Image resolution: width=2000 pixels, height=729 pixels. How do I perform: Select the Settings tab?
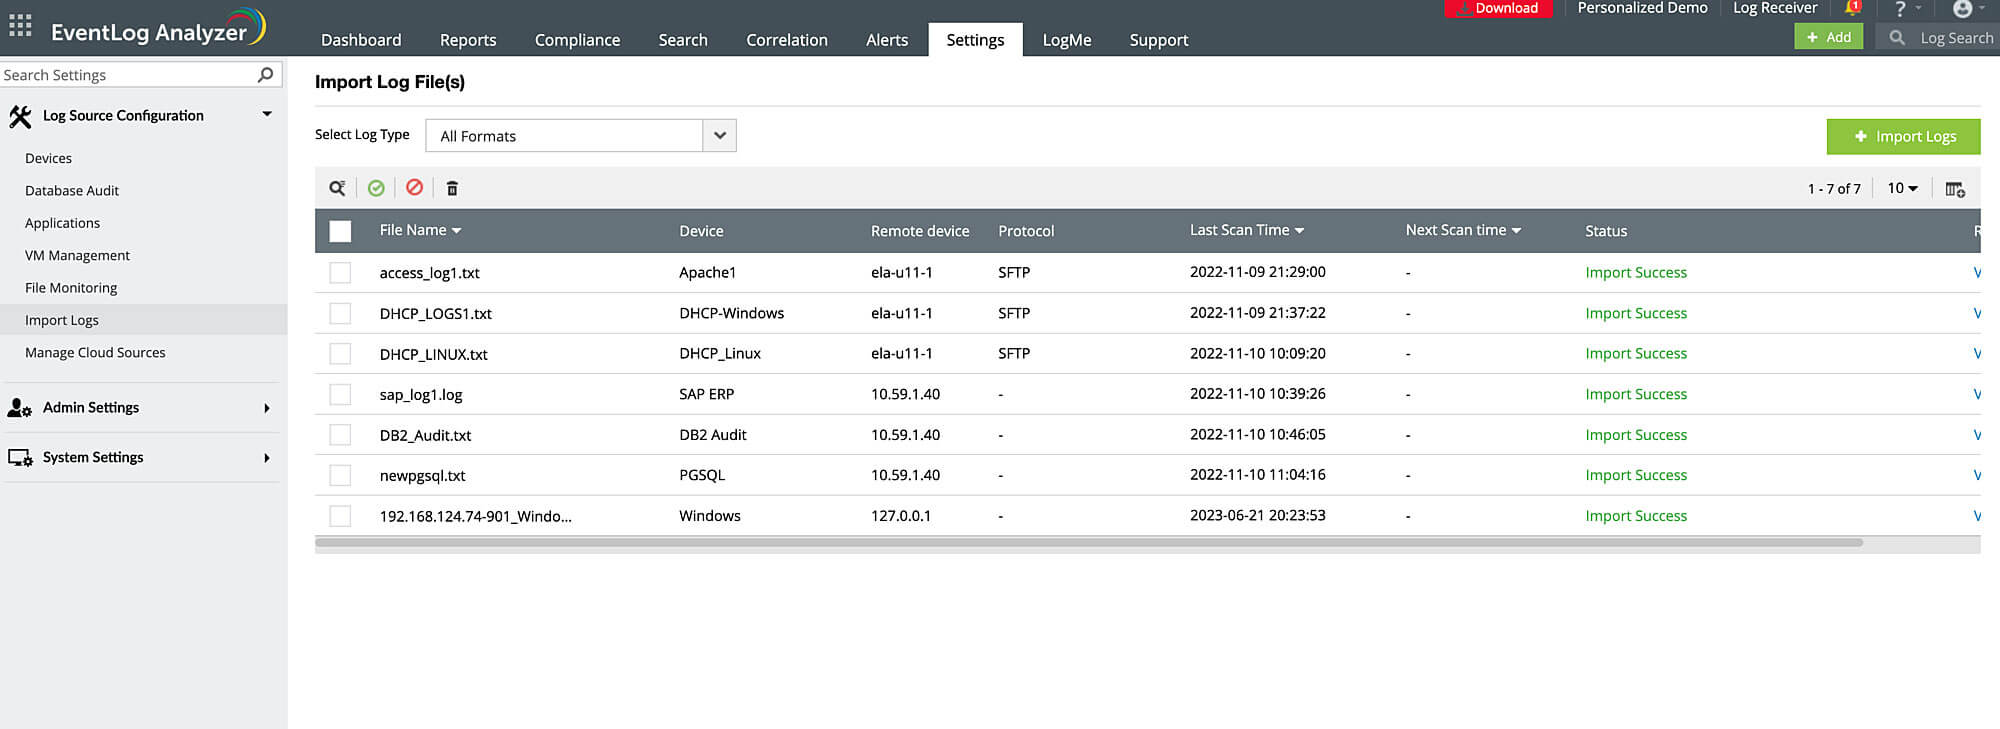(975, 40)
